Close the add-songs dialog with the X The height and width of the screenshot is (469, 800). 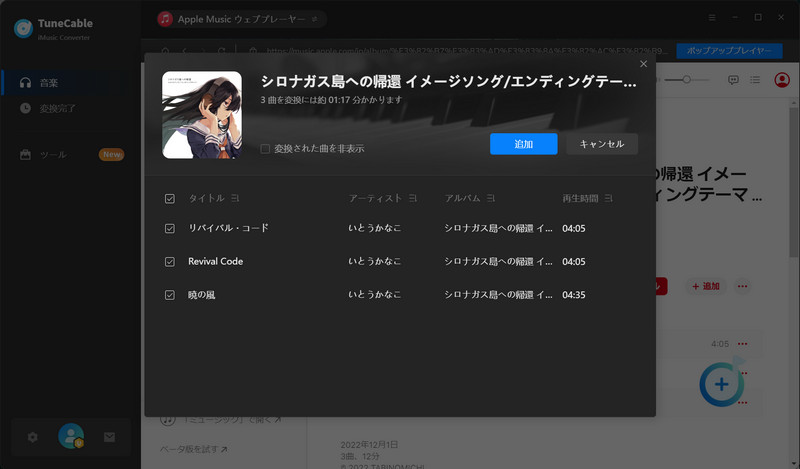(643, 64)
